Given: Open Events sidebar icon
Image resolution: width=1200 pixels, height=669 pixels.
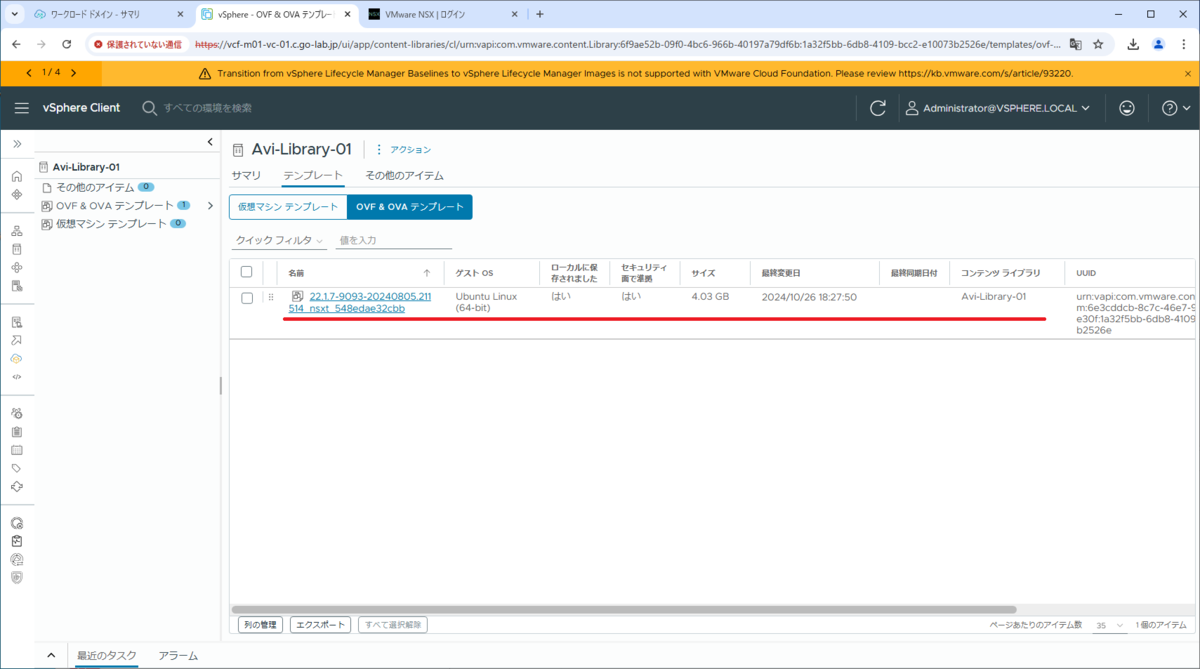Looking at the screenshot, I should pos(17,450).
